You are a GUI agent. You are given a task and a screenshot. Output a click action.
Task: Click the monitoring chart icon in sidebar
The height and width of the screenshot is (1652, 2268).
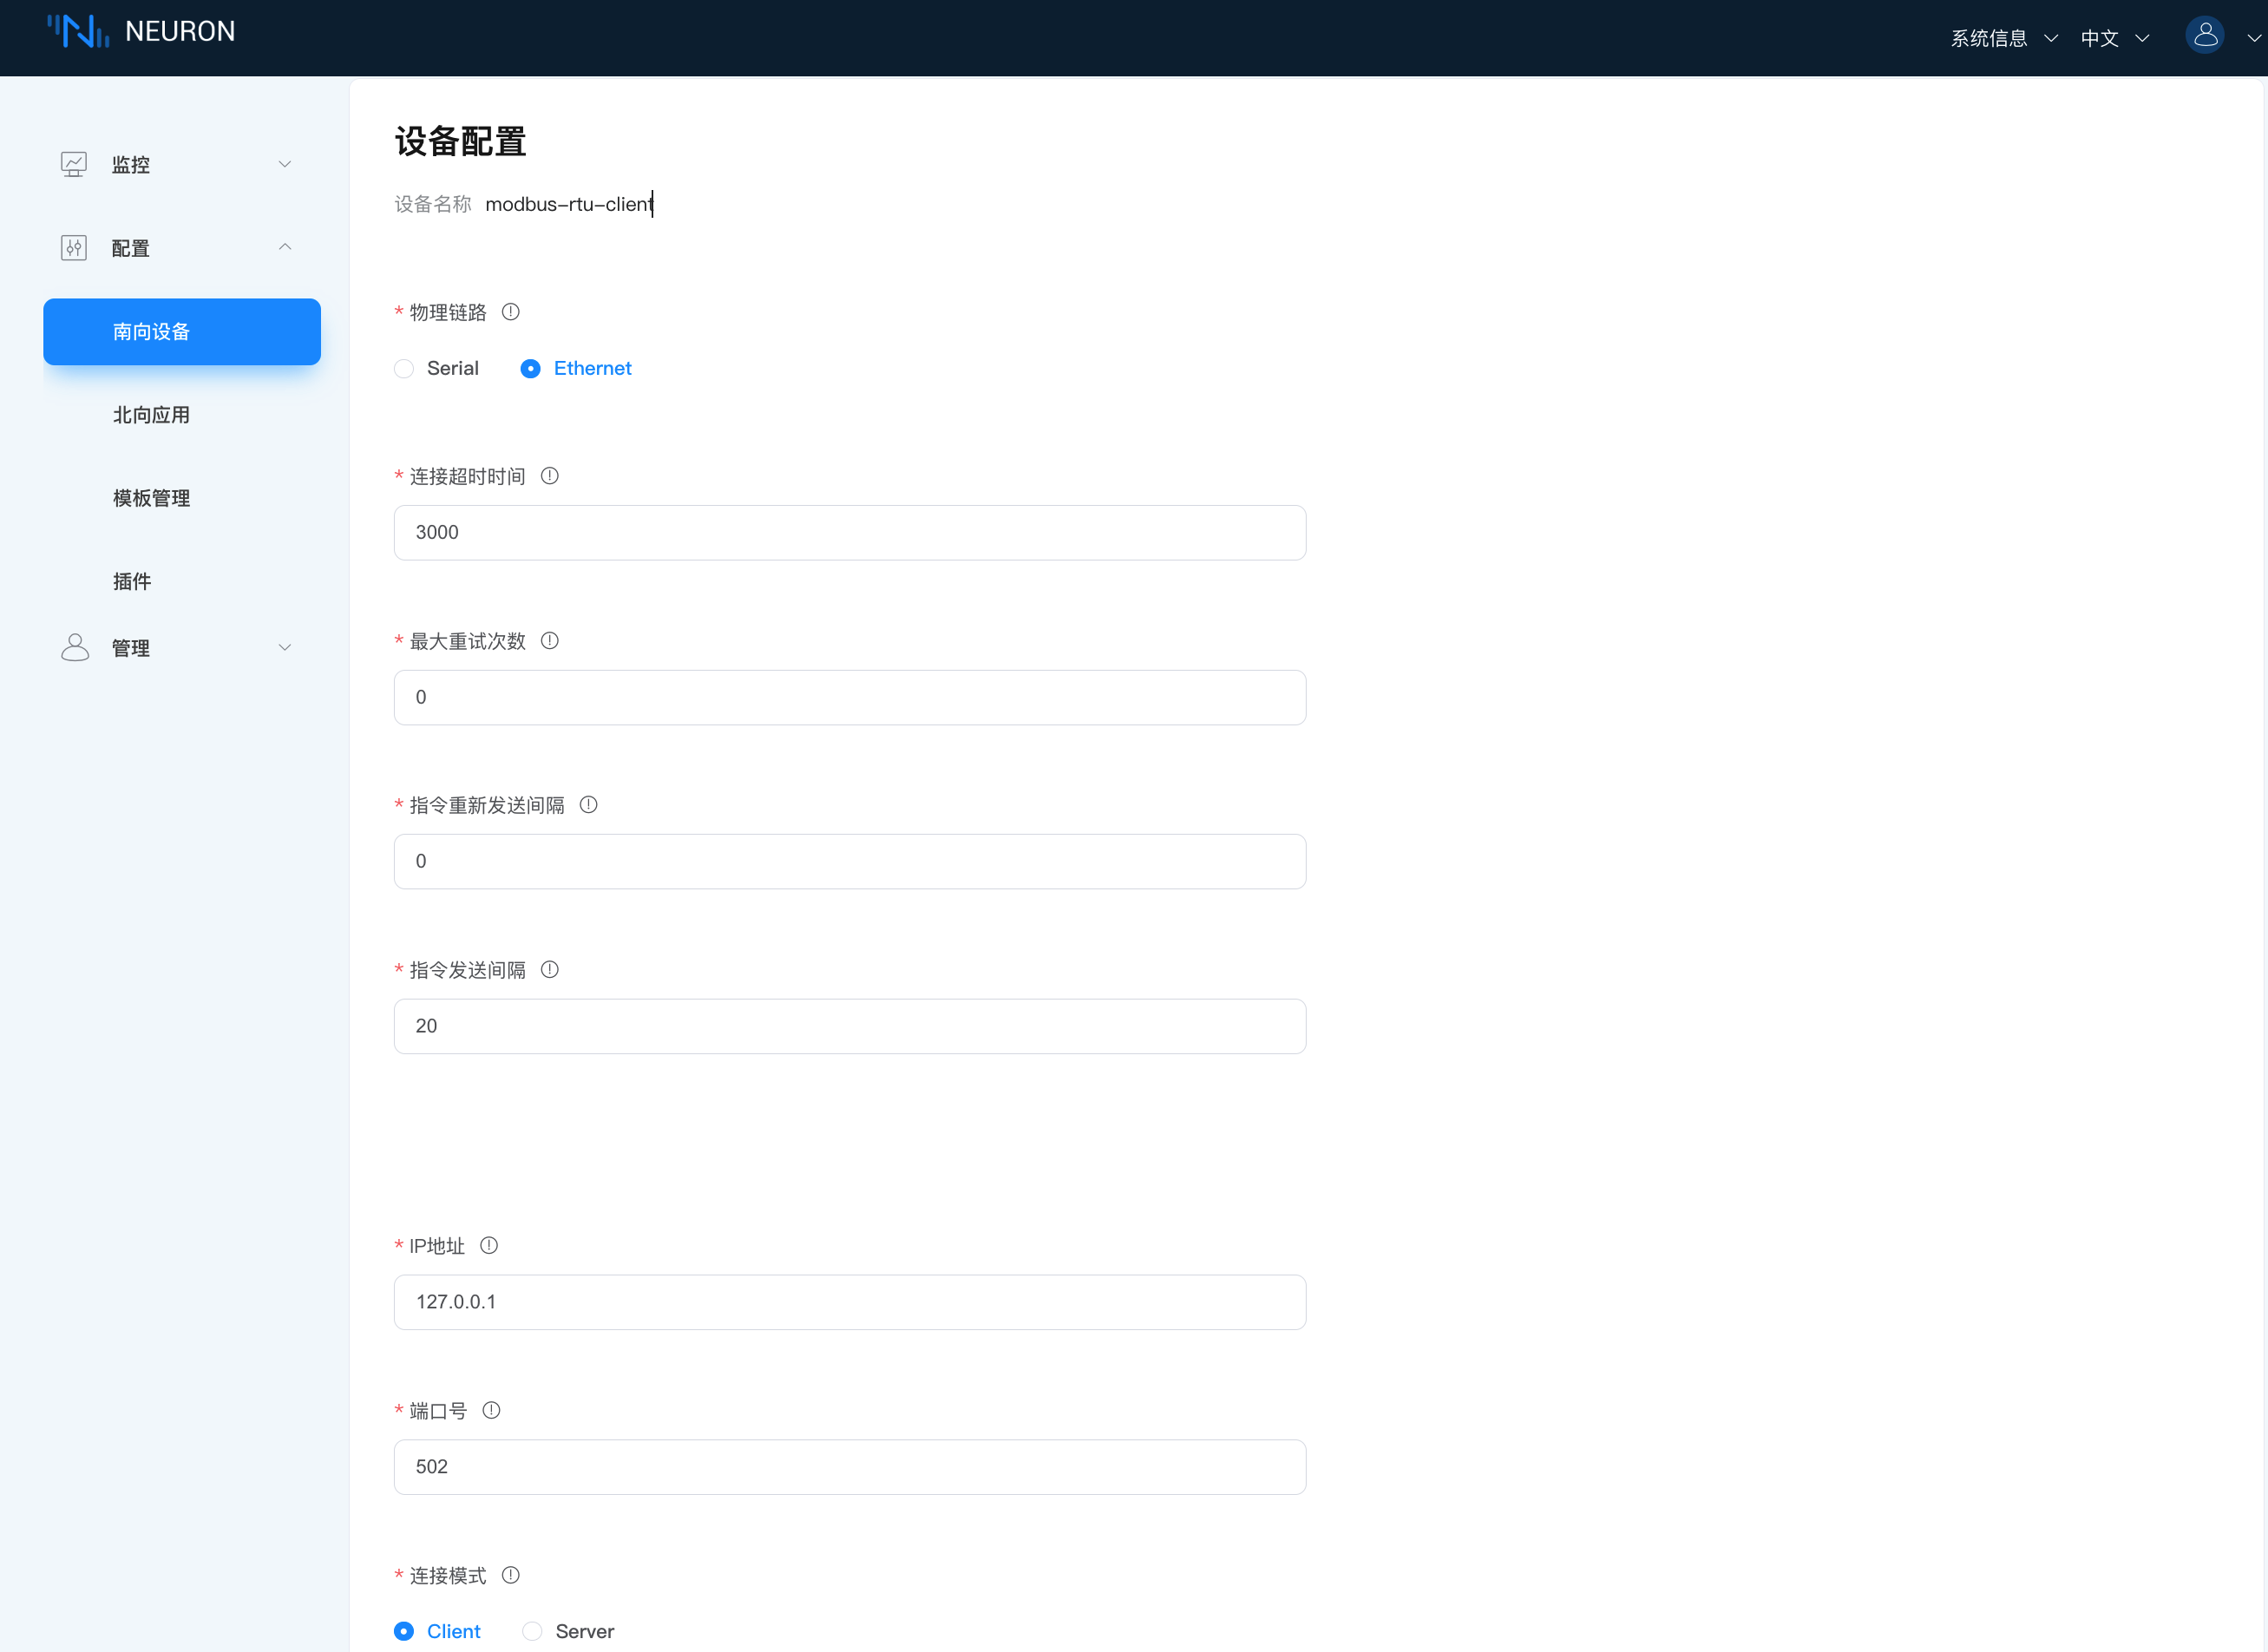pos(74,164)
